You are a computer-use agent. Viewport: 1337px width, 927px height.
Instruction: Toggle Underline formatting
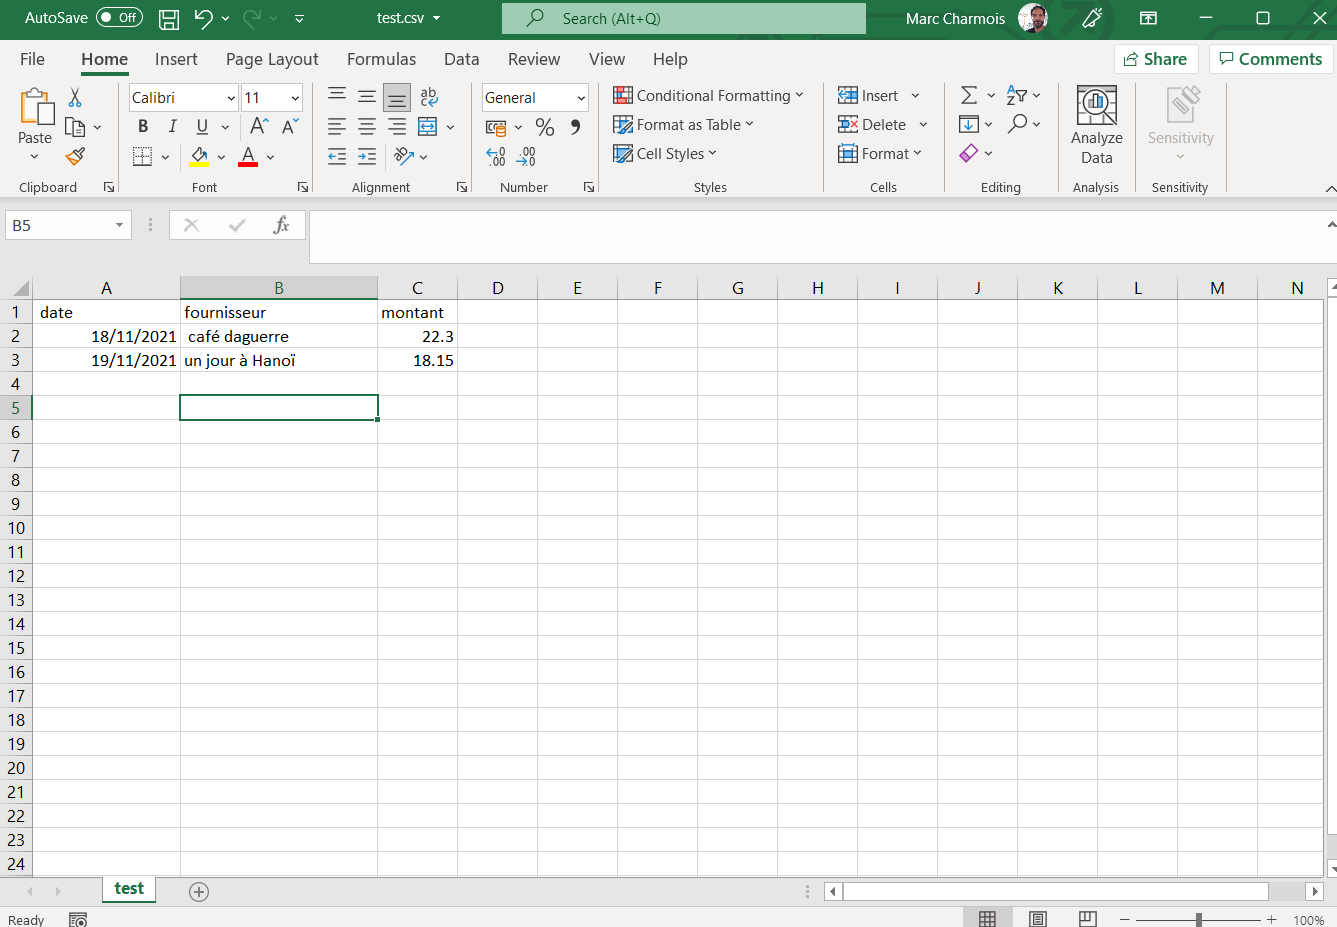[x=202, y=126]
